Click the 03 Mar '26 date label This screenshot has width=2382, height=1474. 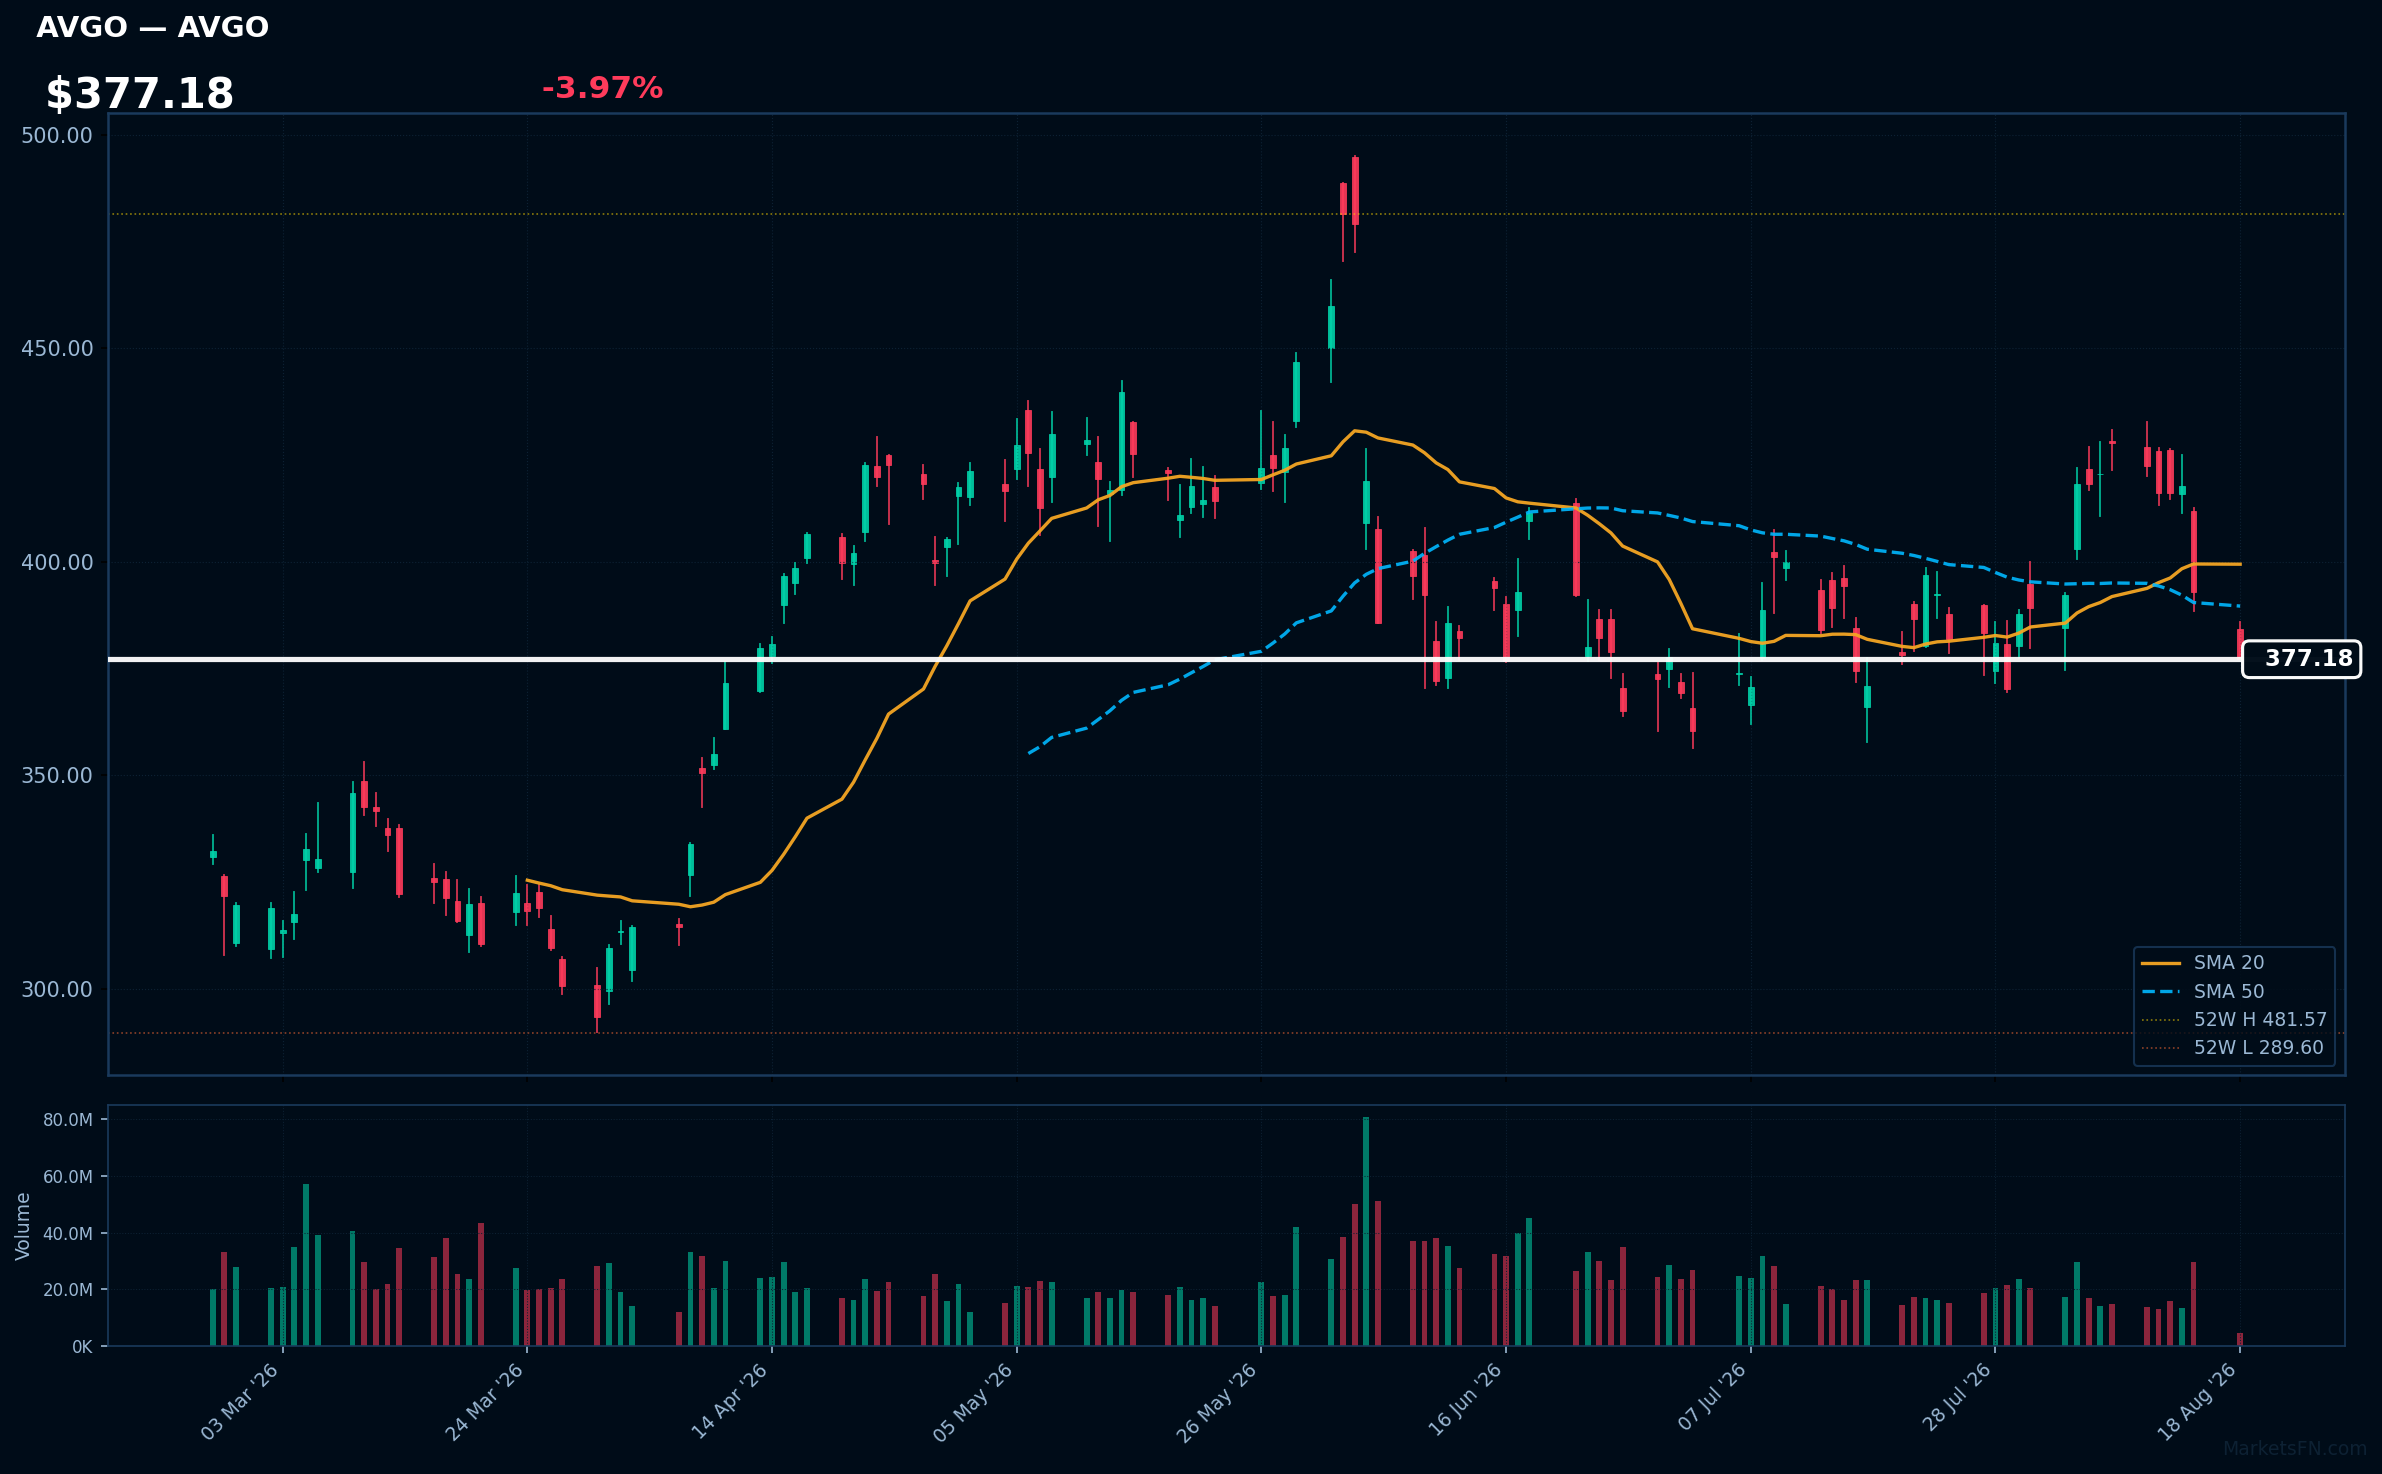(240, 1402)
